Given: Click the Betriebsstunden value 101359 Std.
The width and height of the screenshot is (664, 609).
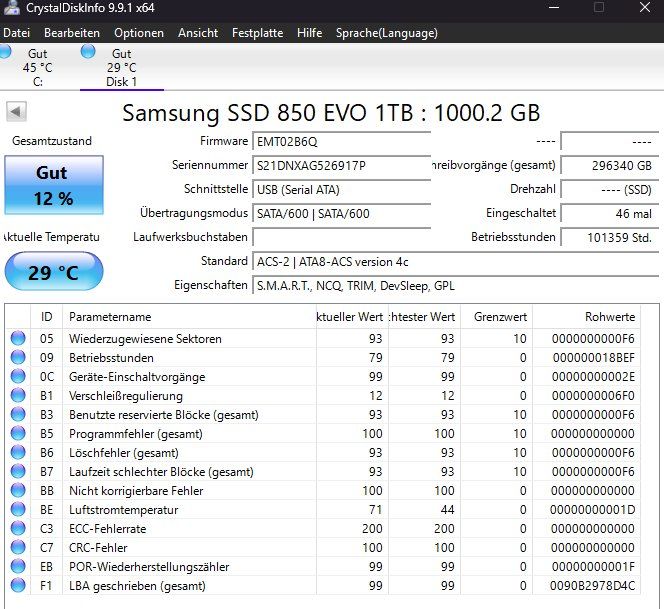Looking at the screenshot, I should [610, 237].
